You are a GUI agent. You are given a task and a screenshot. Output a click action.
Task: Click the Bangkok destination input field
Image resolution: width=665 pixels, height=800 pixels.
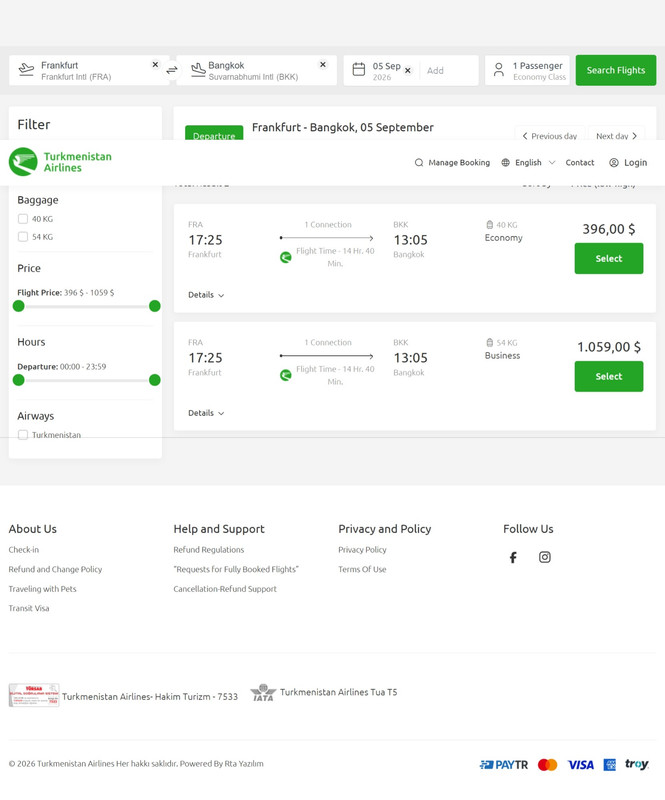pos(257,70)
